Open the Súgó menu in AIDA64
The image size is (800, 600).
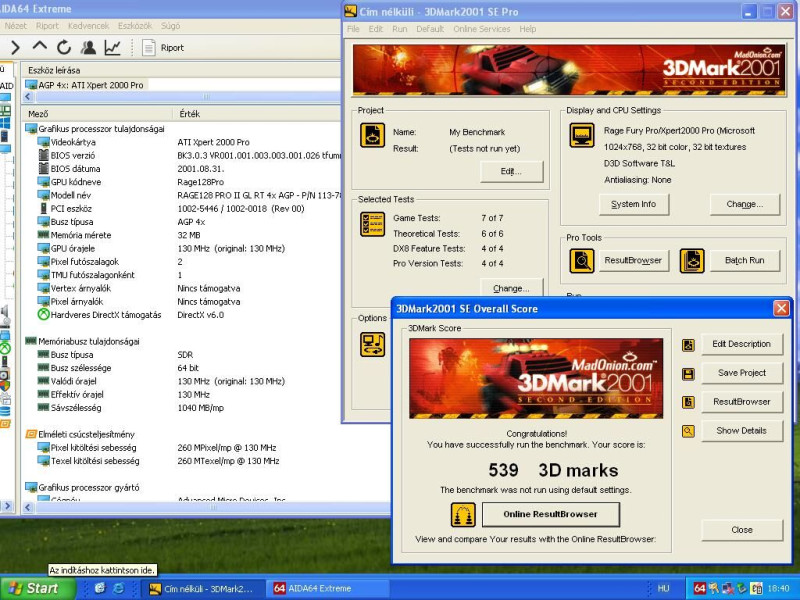pos(170,26)
